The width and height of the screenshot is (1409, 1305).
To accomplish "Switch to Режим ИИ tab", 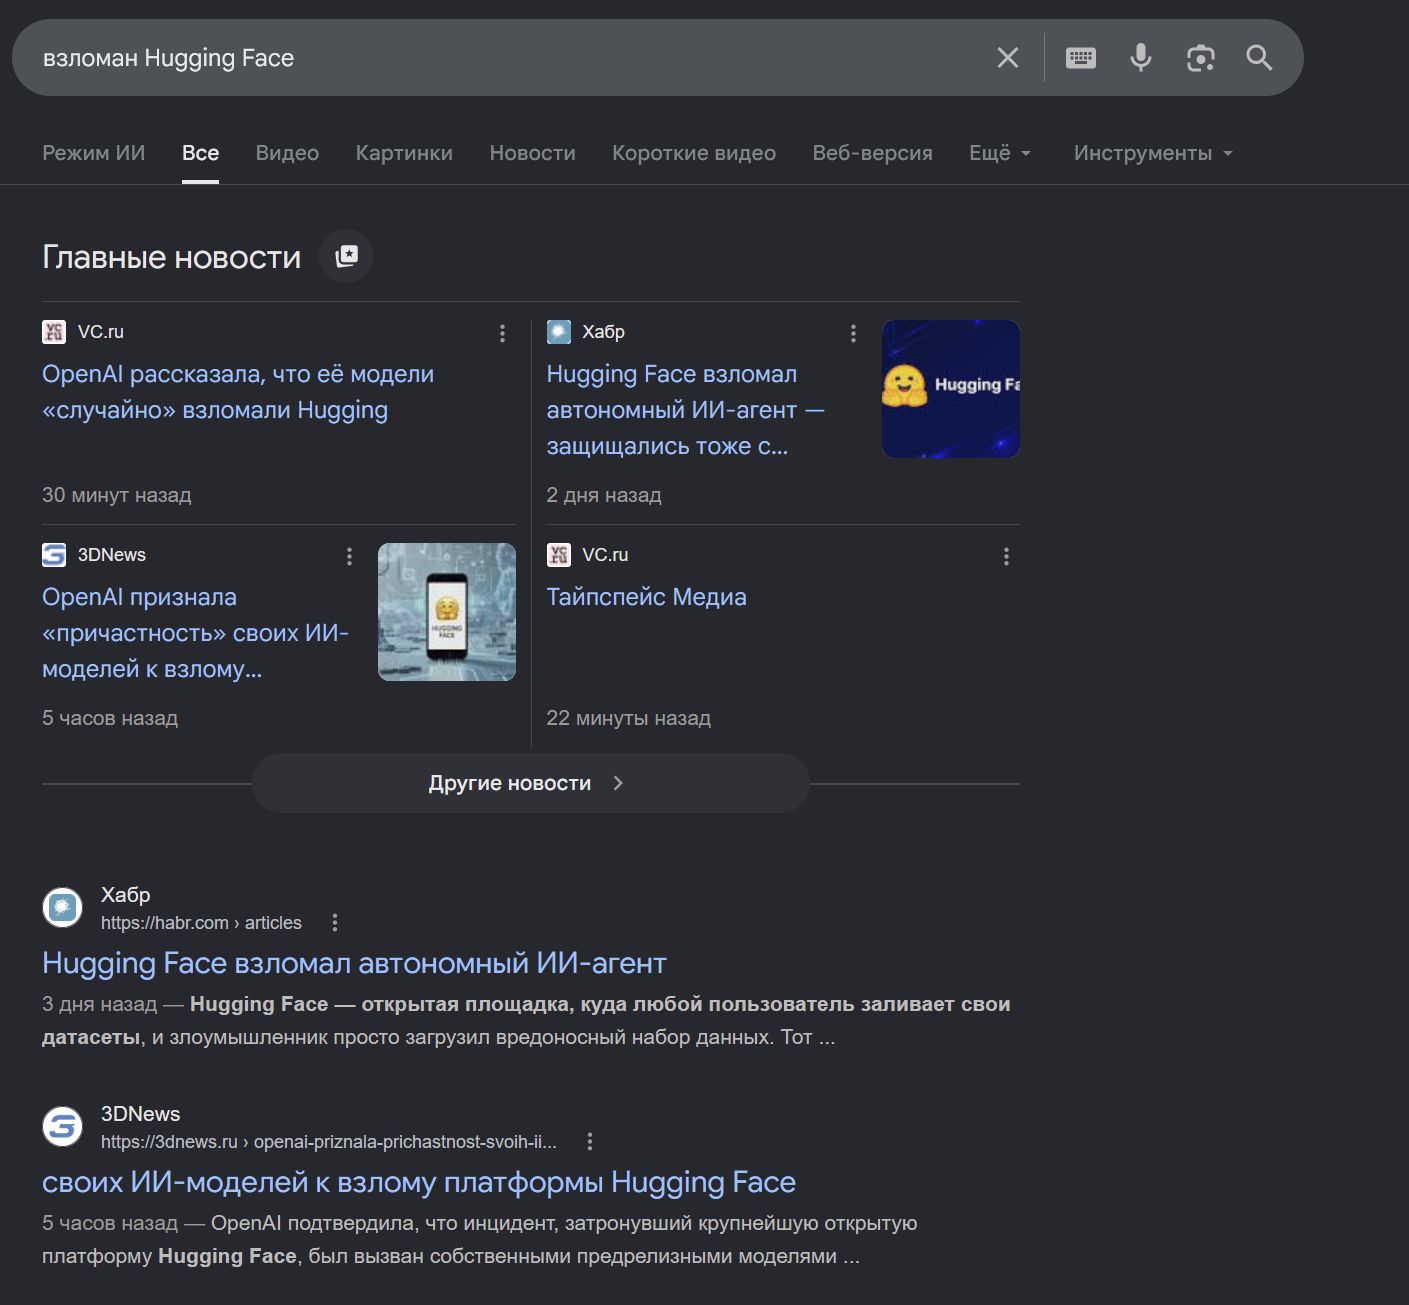I will 94,153.
